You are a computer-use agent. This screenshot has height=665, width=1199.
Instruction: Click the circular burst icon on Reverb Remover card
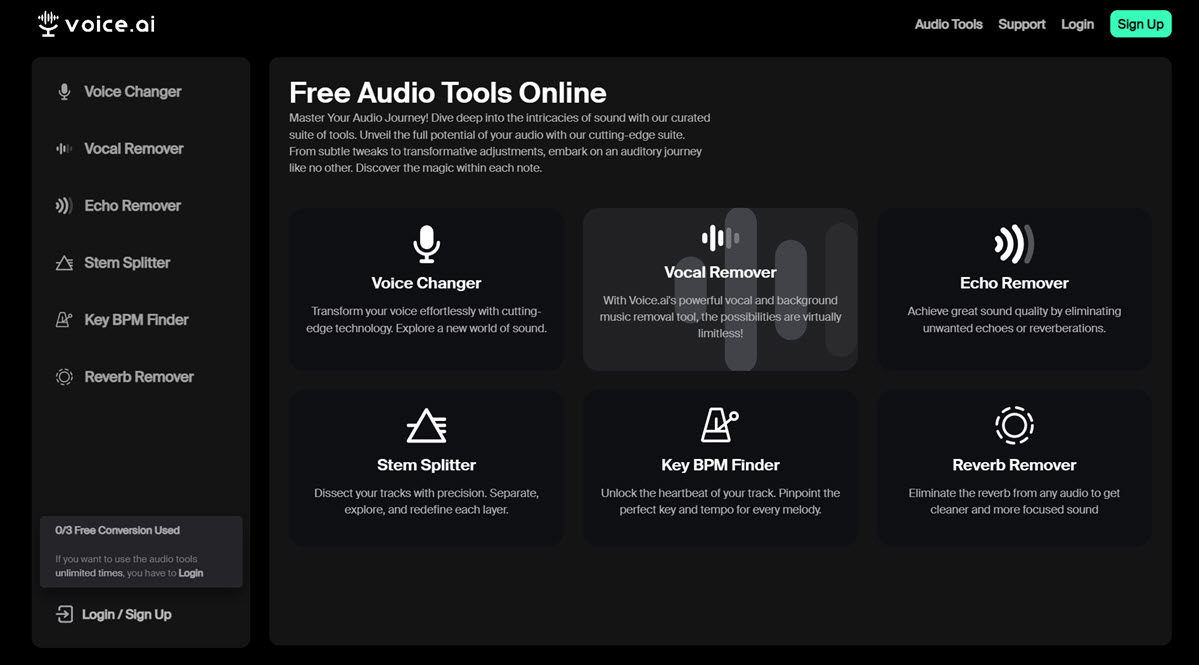(1013, 427)
